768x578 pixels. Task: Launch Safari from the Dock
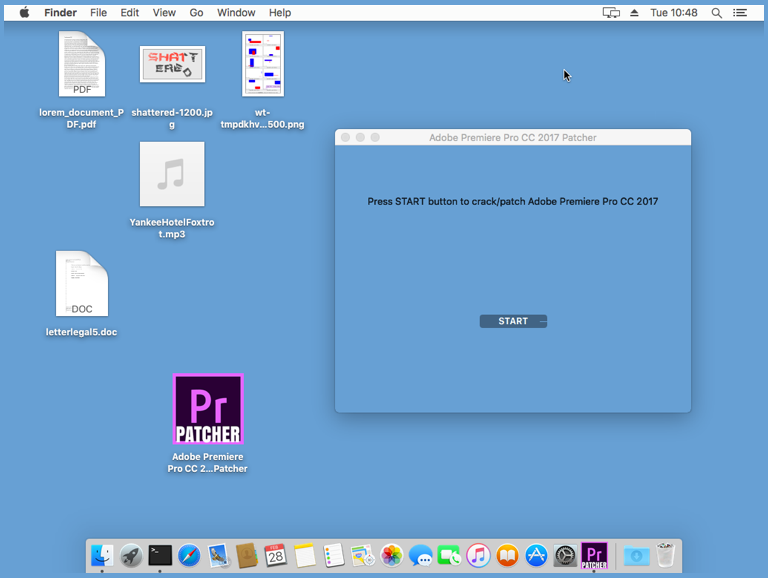pos(189,555)
